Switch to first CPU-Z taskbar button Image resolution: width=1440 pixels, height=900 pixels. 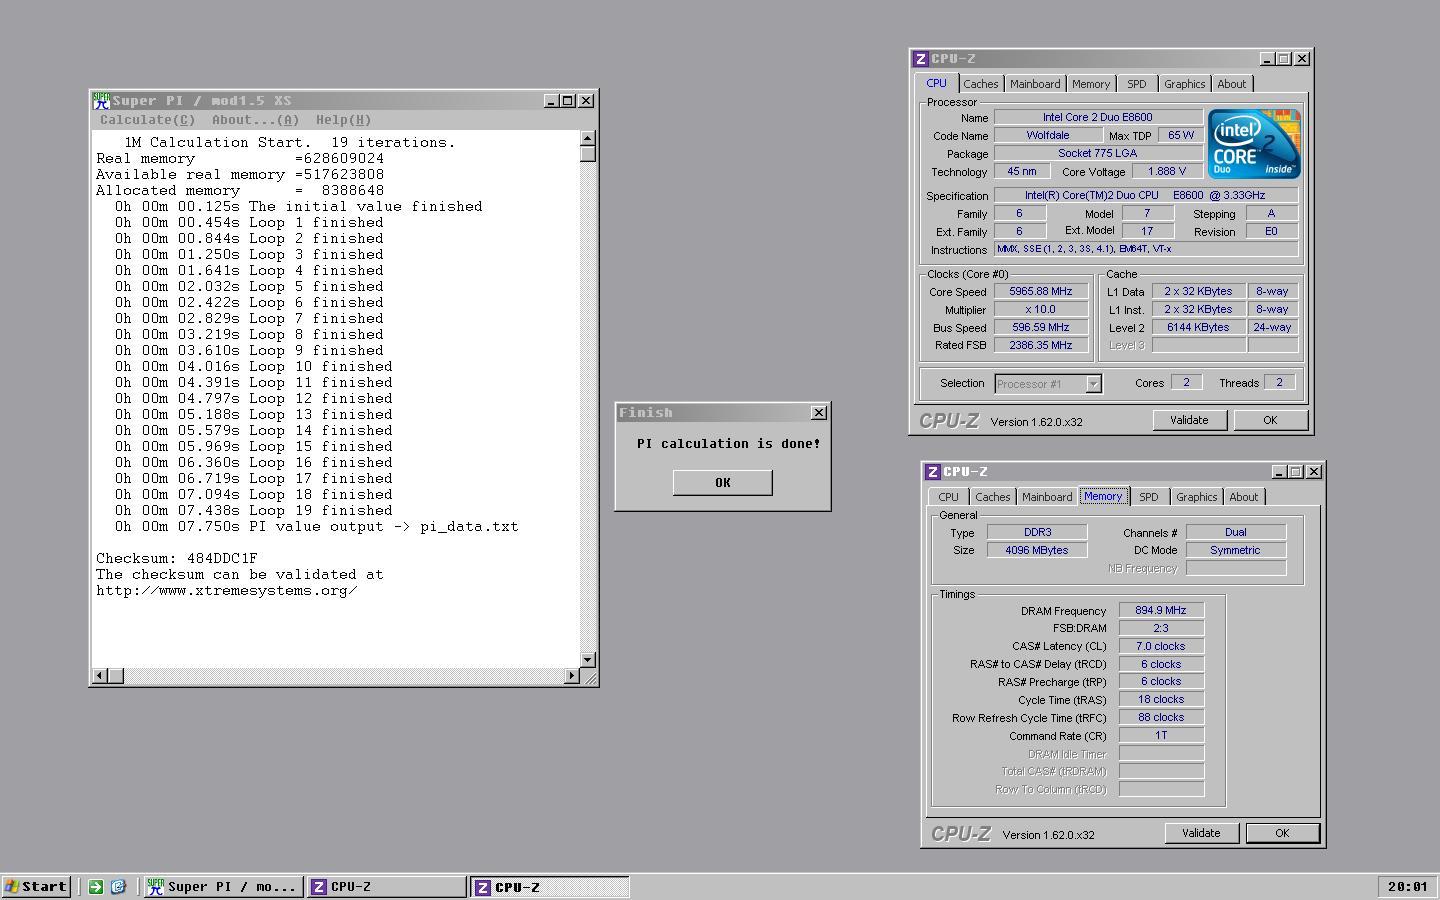coord(386,886)
